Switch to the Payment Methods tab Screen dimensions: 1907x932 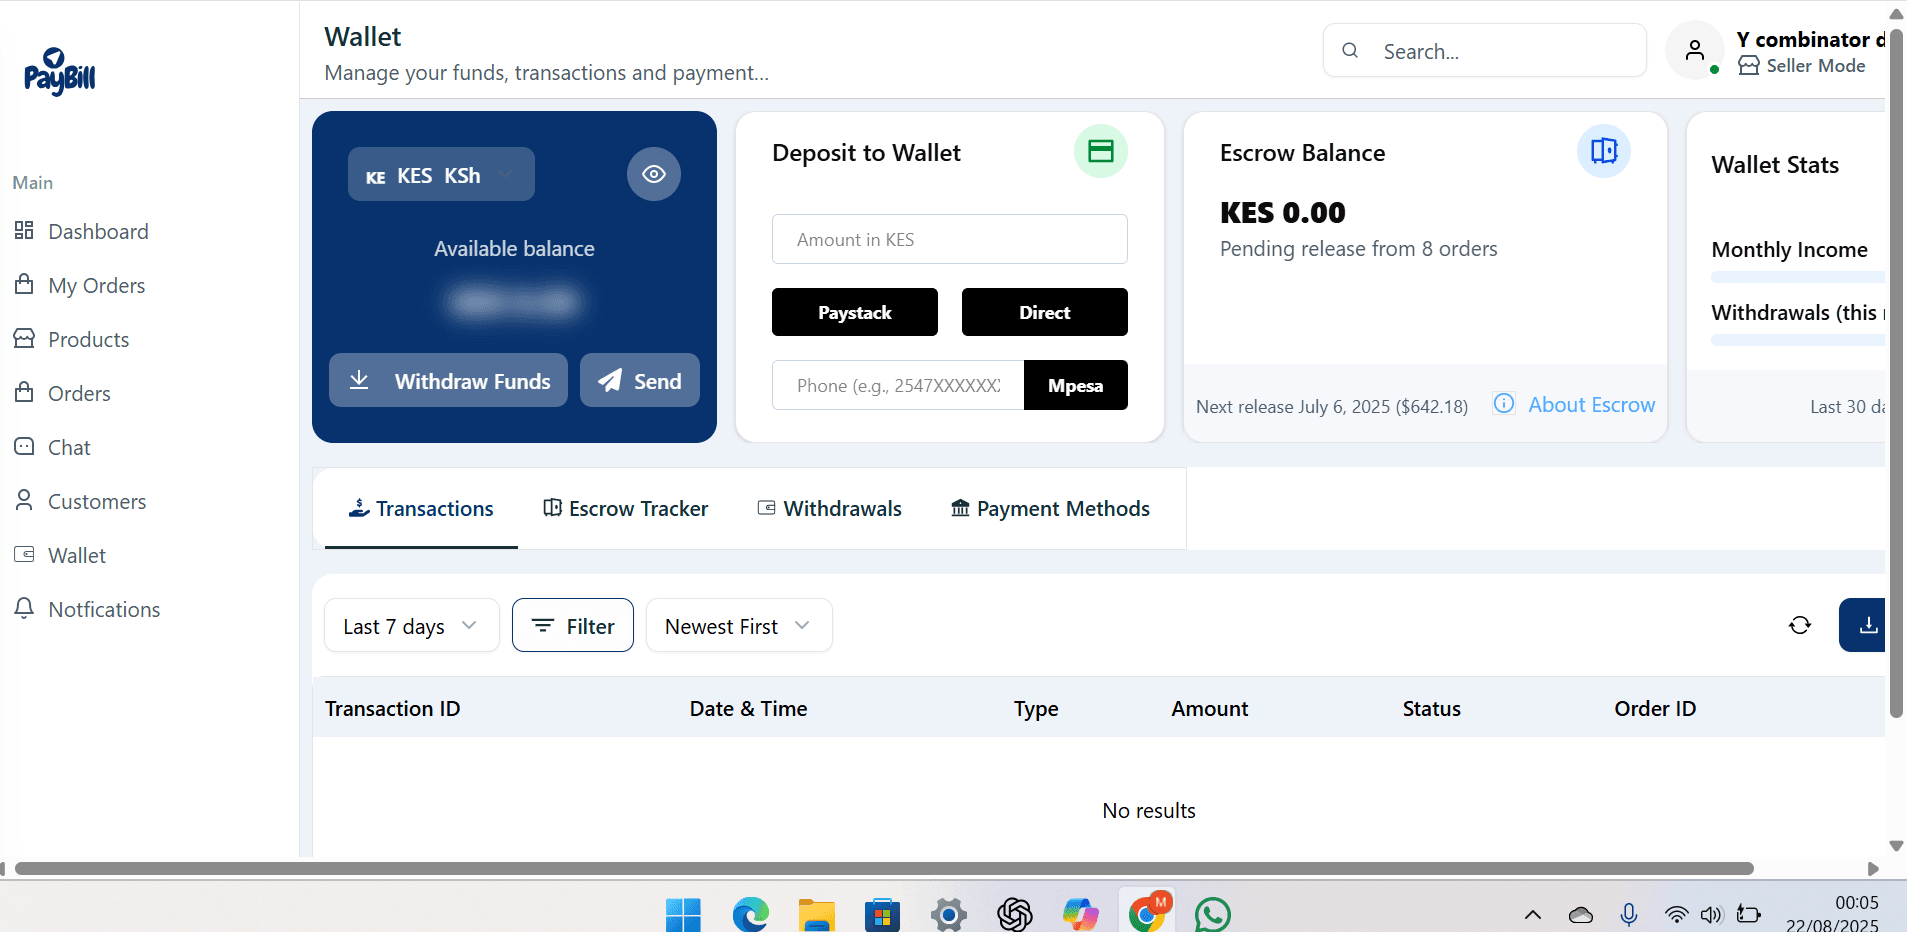1050,508
